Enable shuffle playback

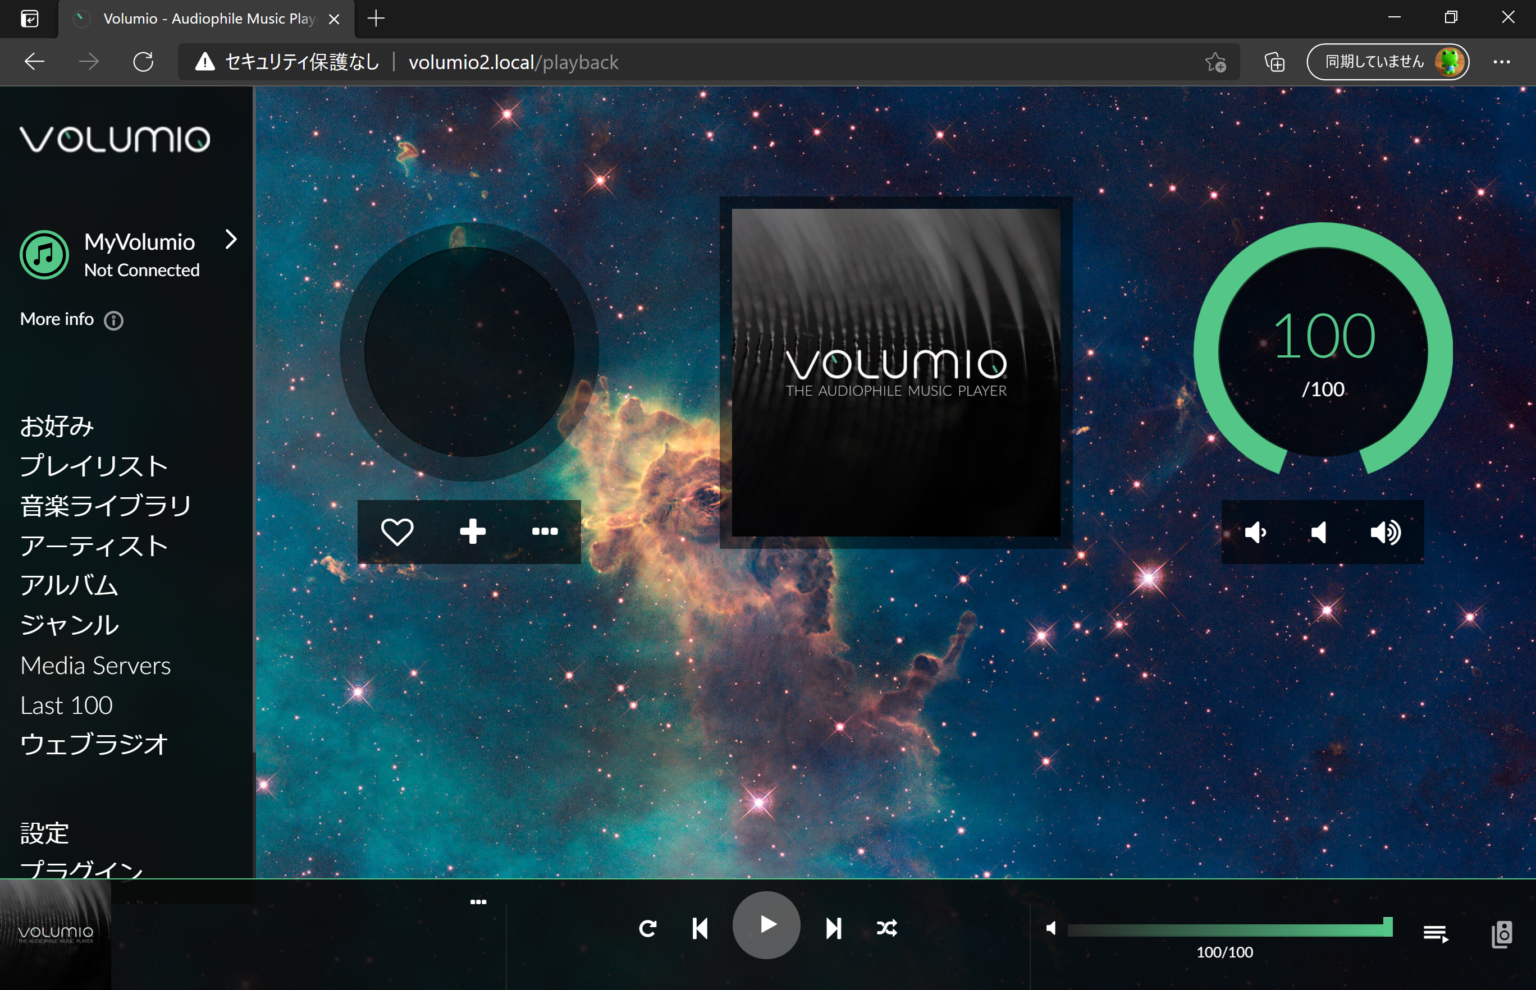[x=886, y=927]
